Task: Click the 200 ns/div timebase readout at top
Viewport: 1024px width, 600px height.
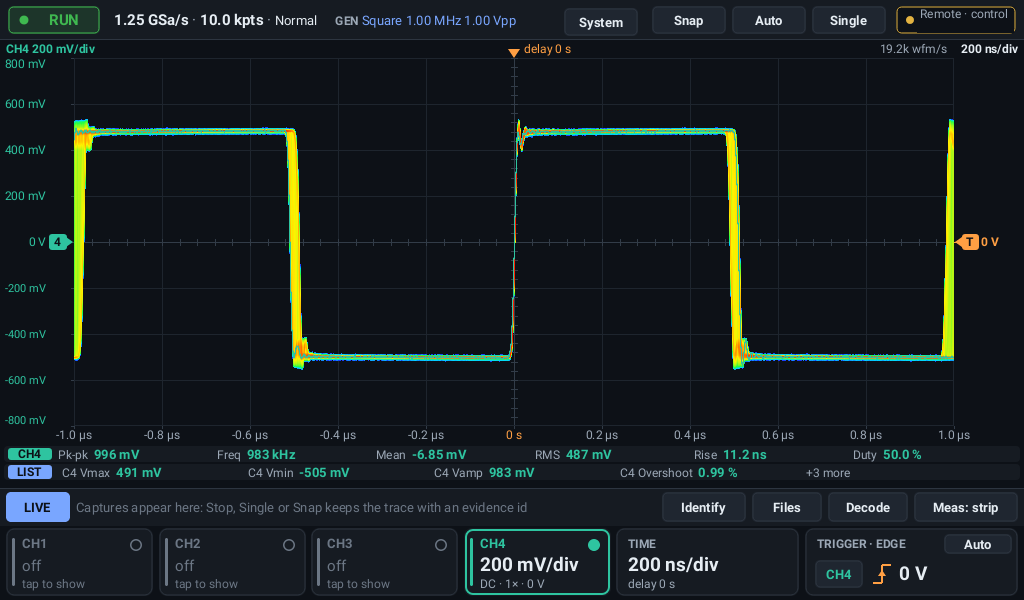Action: [x=989, y=49]
